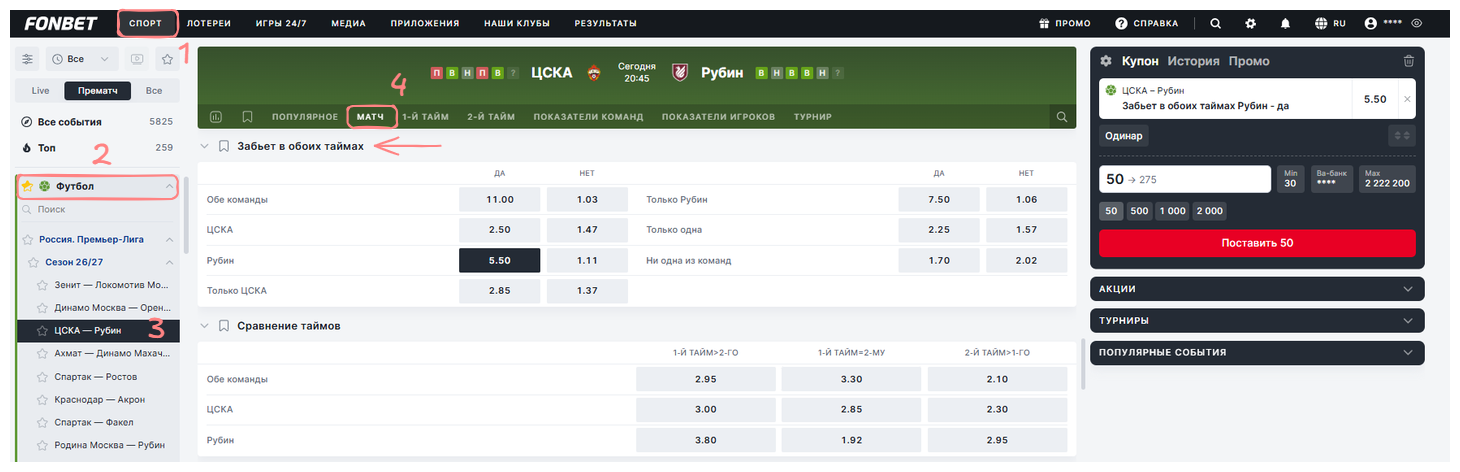
Task: Open the RU language selector
Action: (x=1330, y=23)
